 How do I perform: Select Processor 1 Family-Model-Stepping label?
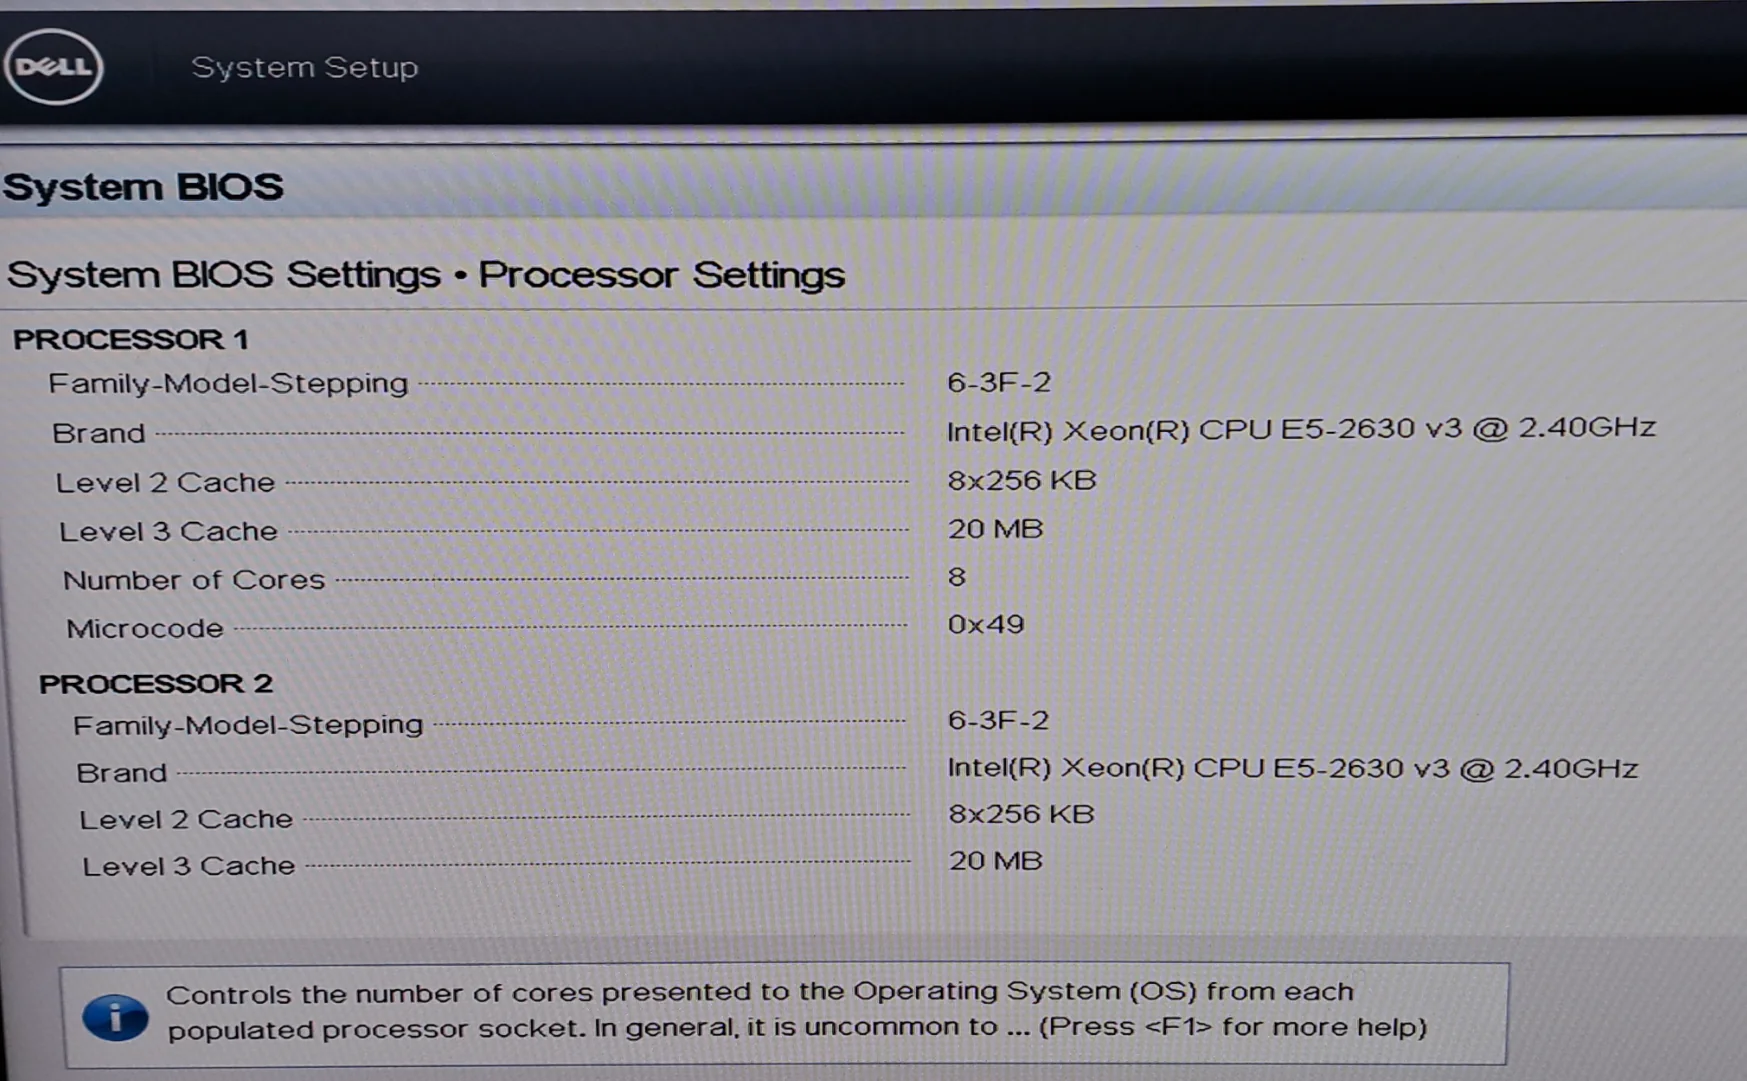tap(228, 383)
